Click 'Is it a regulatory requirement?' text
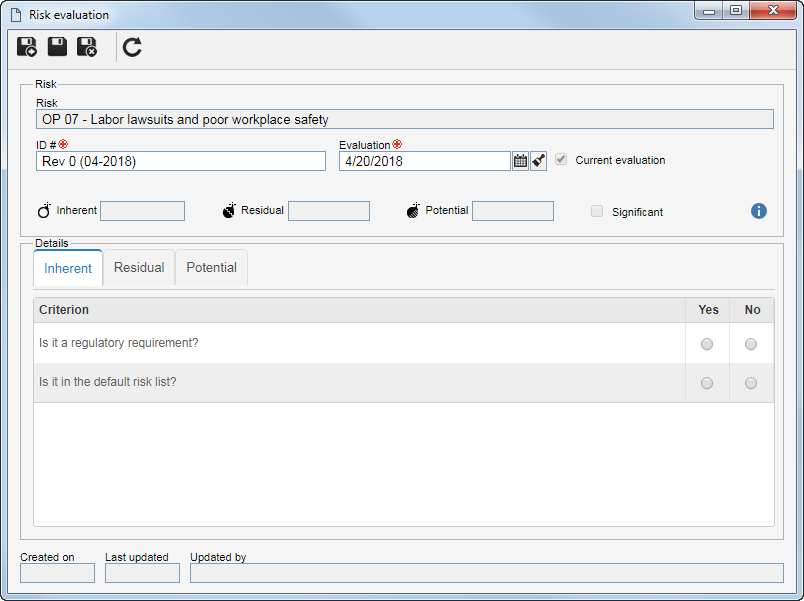Viewport: 804px width, 601px height. click(x=118, y=343)
